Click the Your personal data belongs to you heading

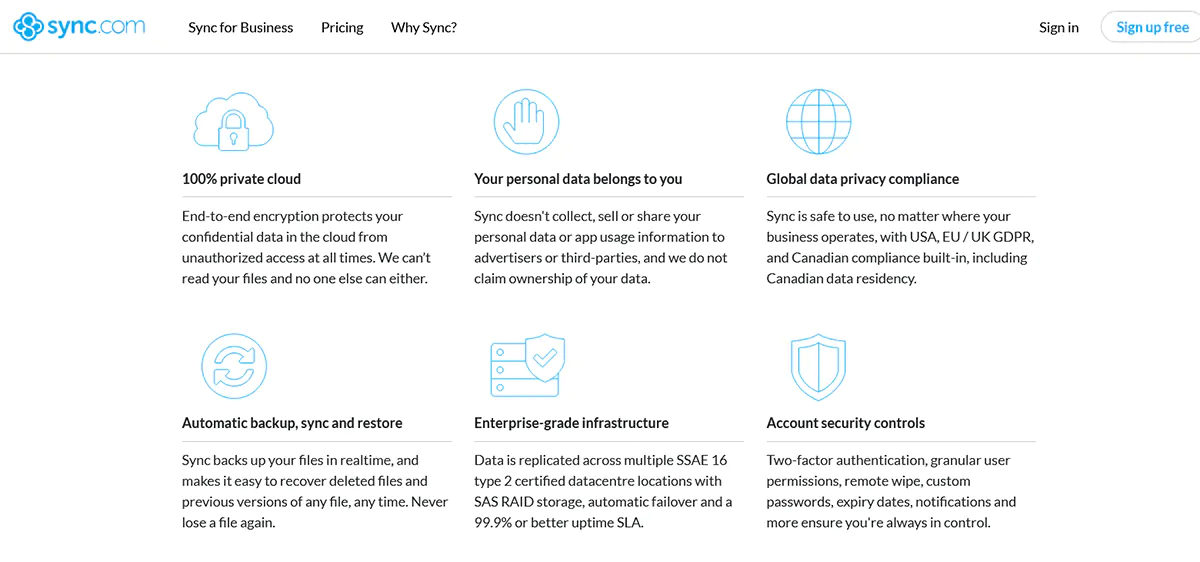(x=578, y=179)
